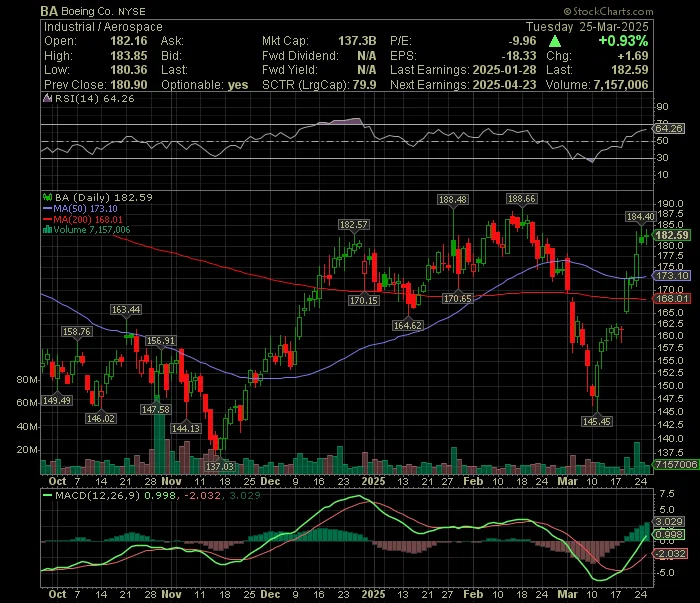Screen dimensions: 700x603
Task: Click the volume bars icon in the chart legend
Action: [x=47, y=230]
